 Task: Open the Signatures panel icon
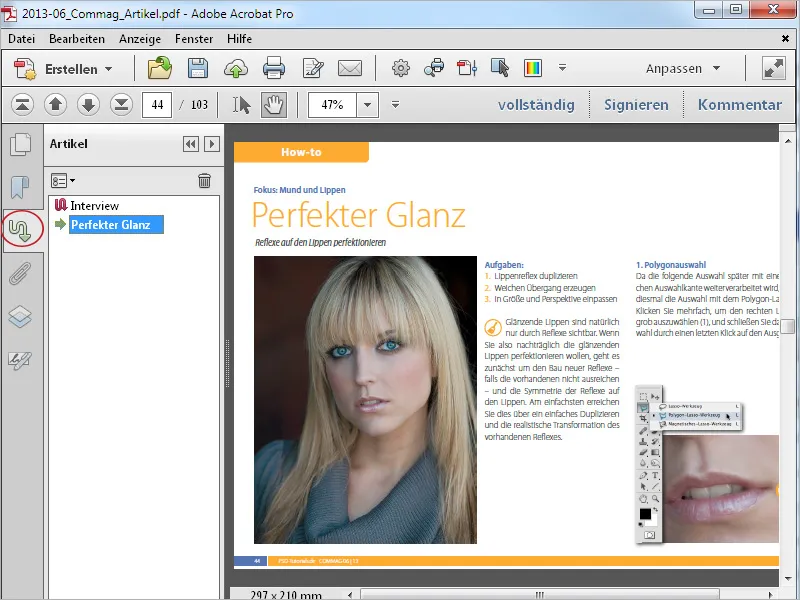(20, 360)
